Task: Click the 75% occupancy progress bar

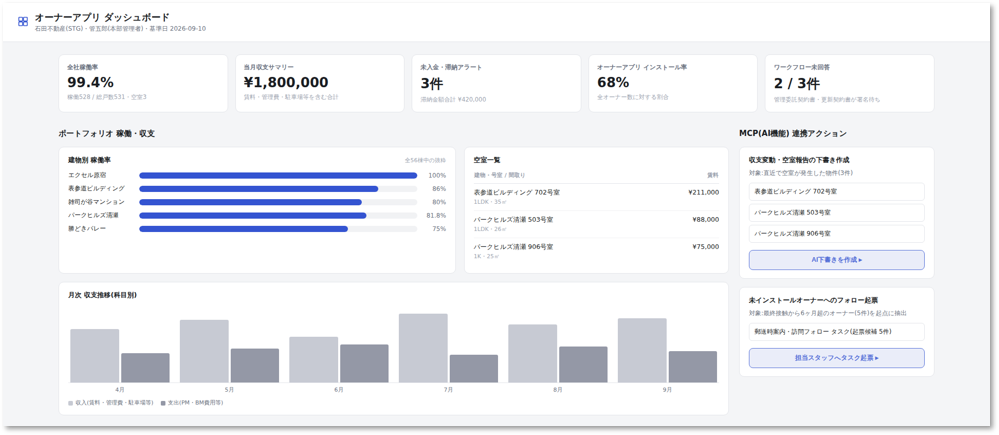Action: (278, 229)
